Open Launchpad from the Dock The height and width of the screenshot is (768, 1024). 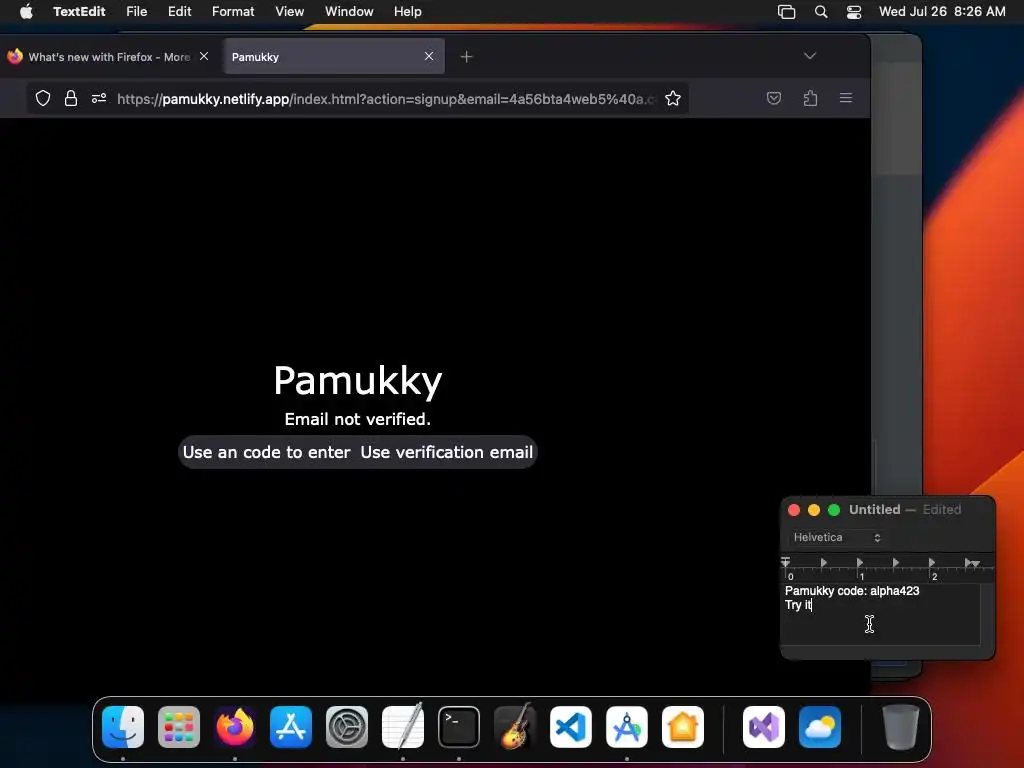(x=179, y=727)
